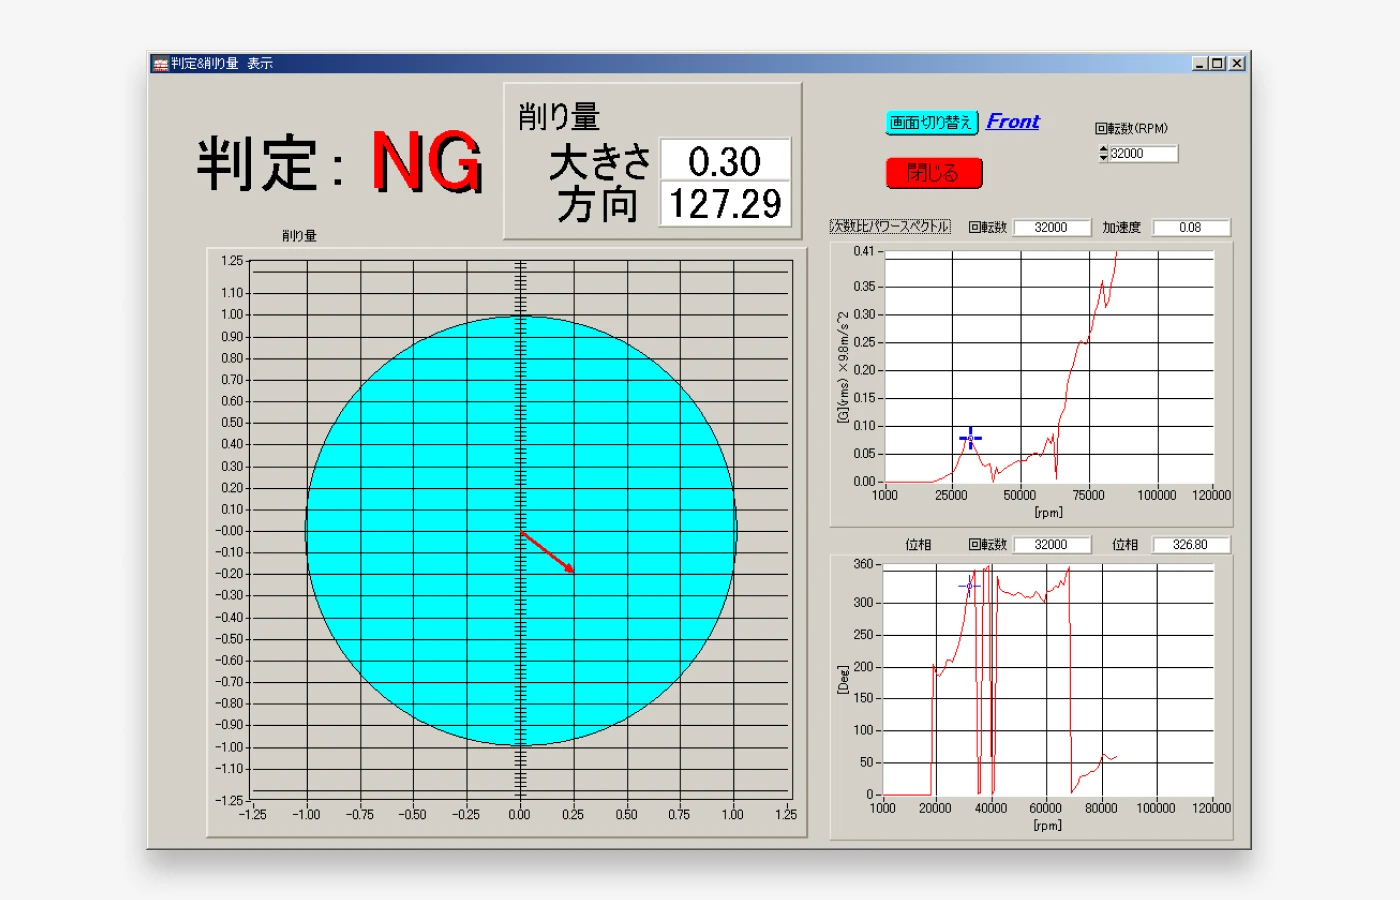Decrease RPM with the stepper down arrow

[1103, 157]
